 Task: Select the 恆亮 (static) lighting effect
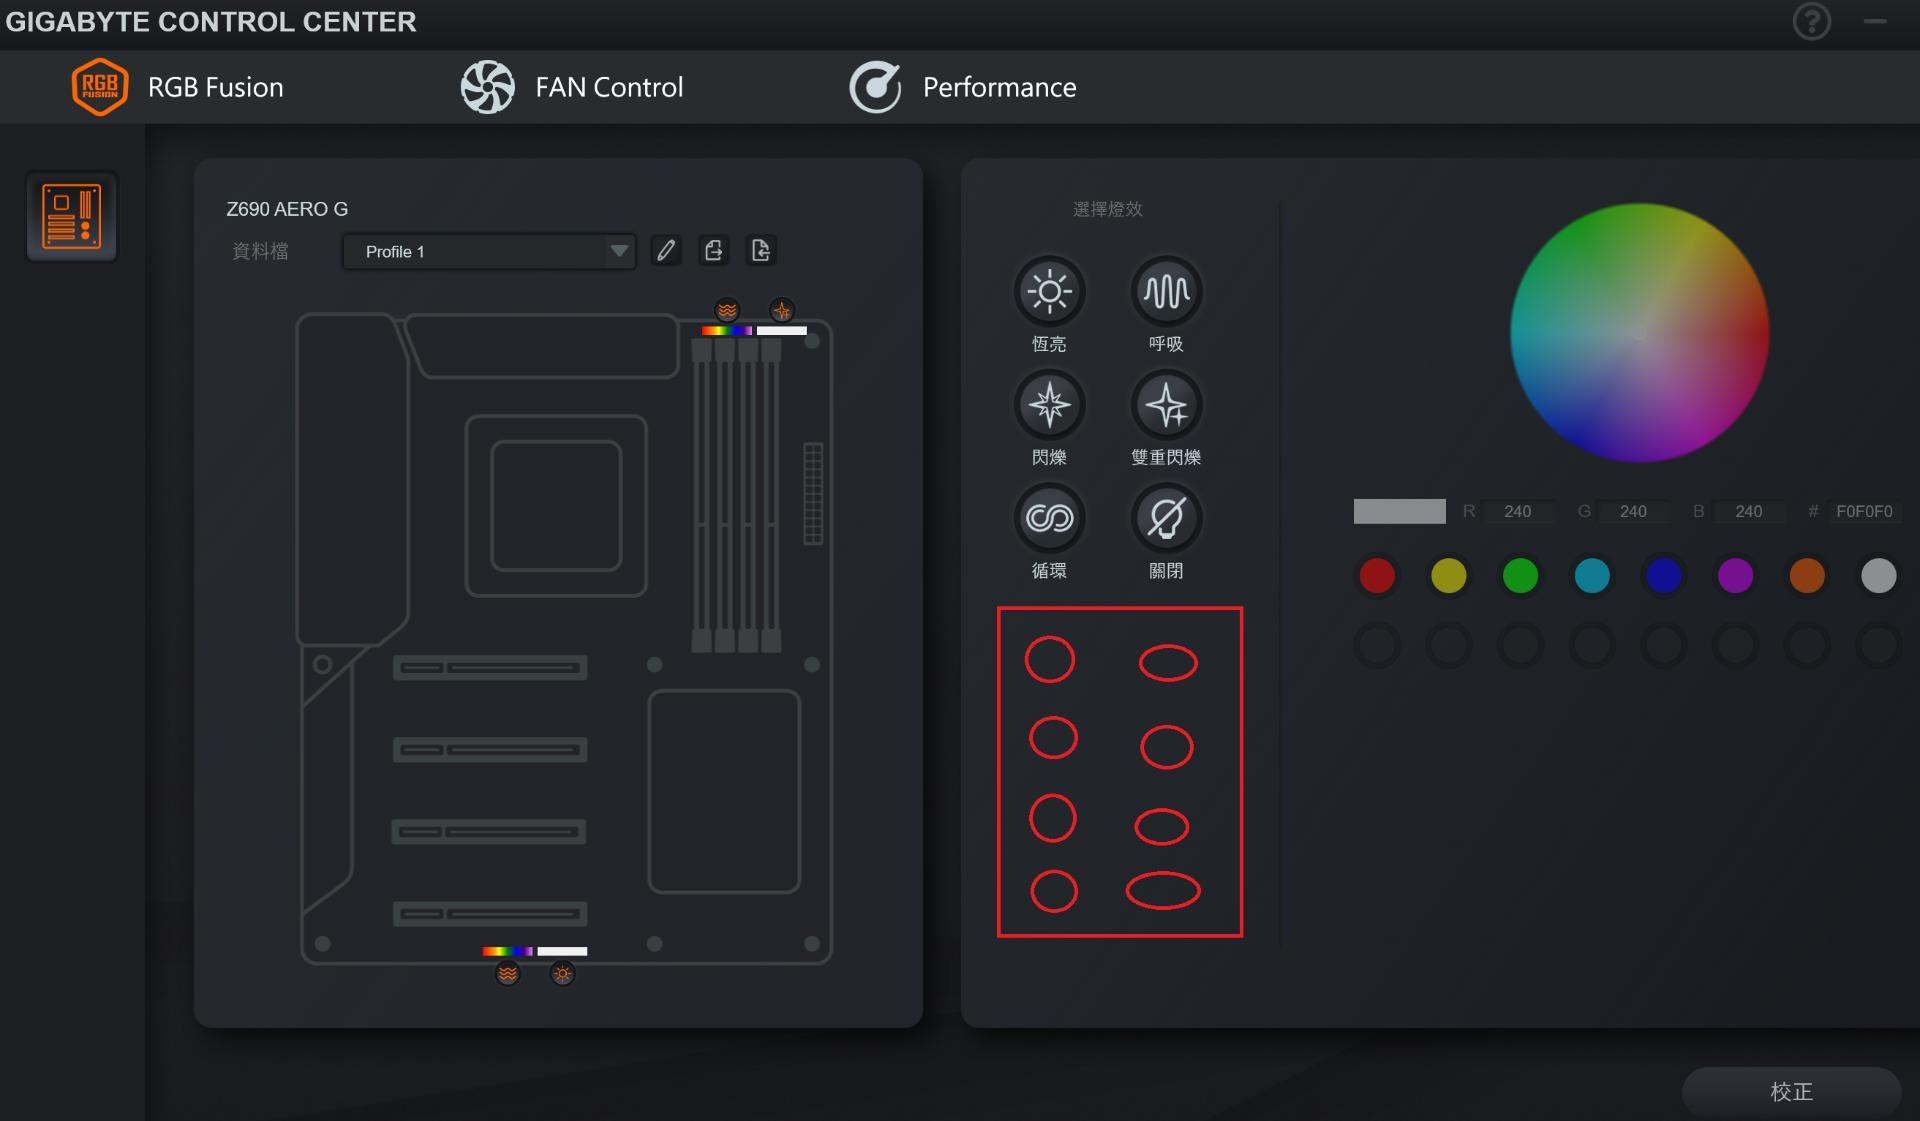[x=1049, y=291]
